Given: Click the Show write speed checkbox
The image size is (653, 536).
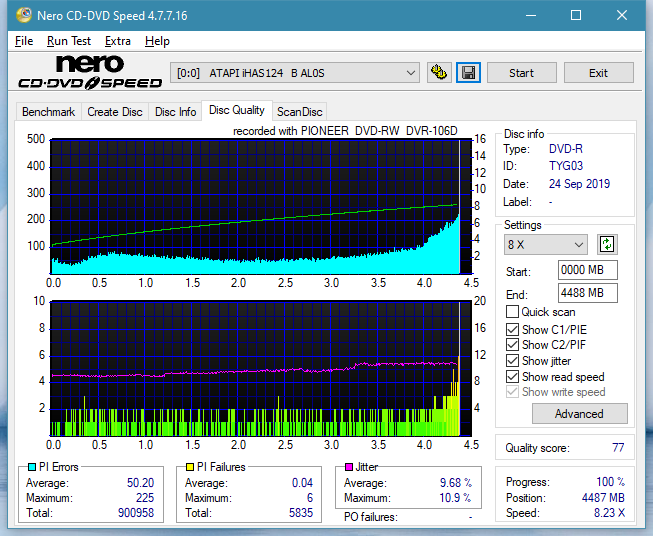Looking at the screenshot, I should (x=512, y=392).
